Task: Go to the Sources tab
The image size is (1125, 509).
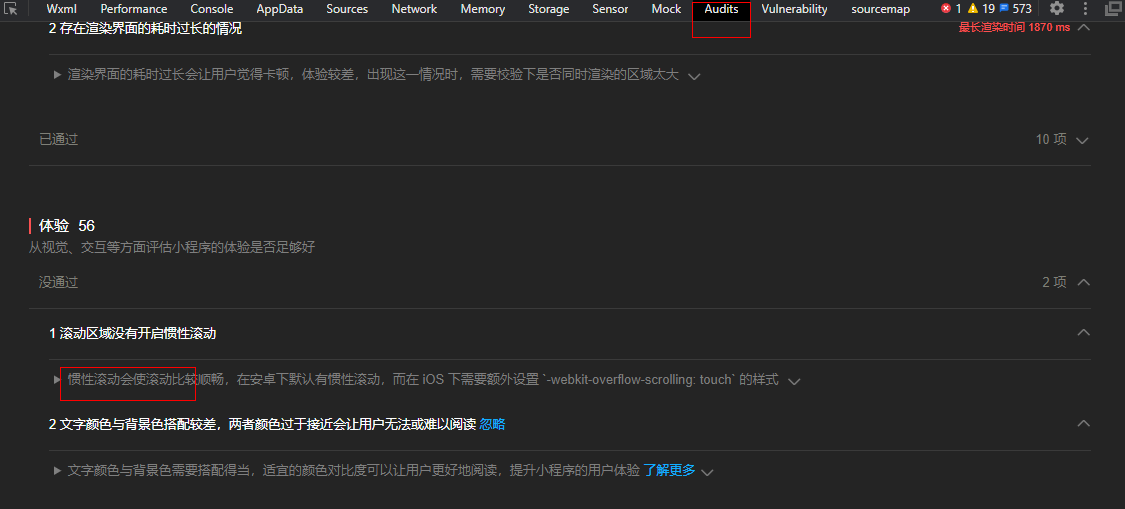Action: (x=347, y=9)
